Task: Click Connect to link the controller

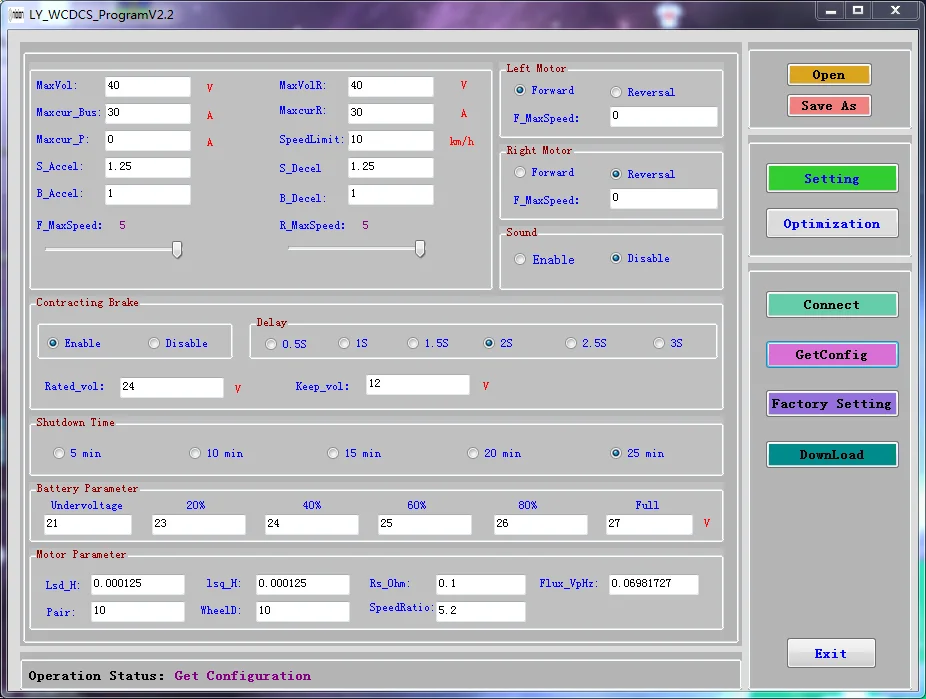Action: coord(831,305)
